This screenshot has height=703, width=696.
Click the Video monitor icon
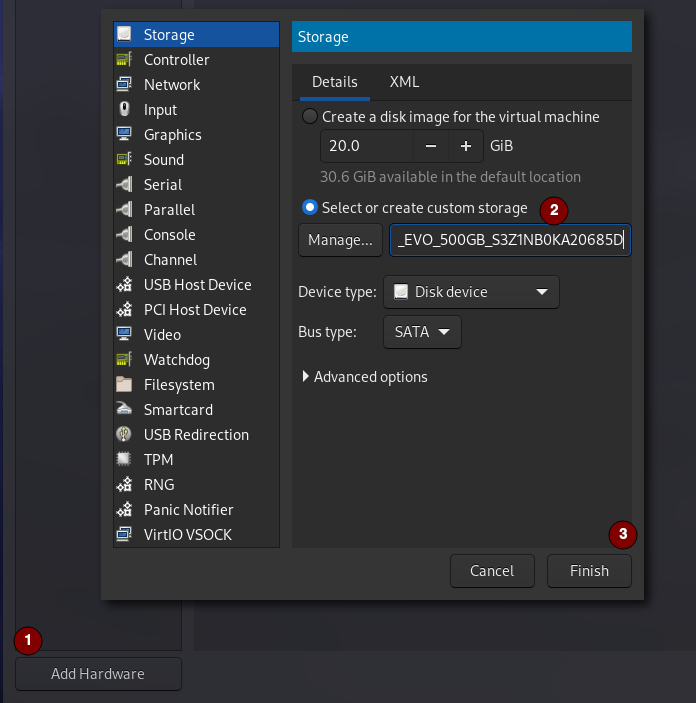click(x=124, y=334)
